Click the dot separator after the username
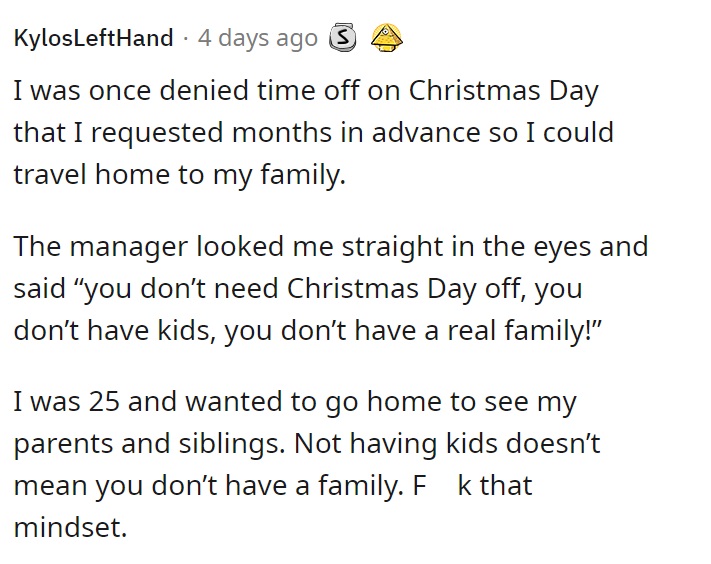The height and width of the screenshot is (564, 711). pos(185,39)
